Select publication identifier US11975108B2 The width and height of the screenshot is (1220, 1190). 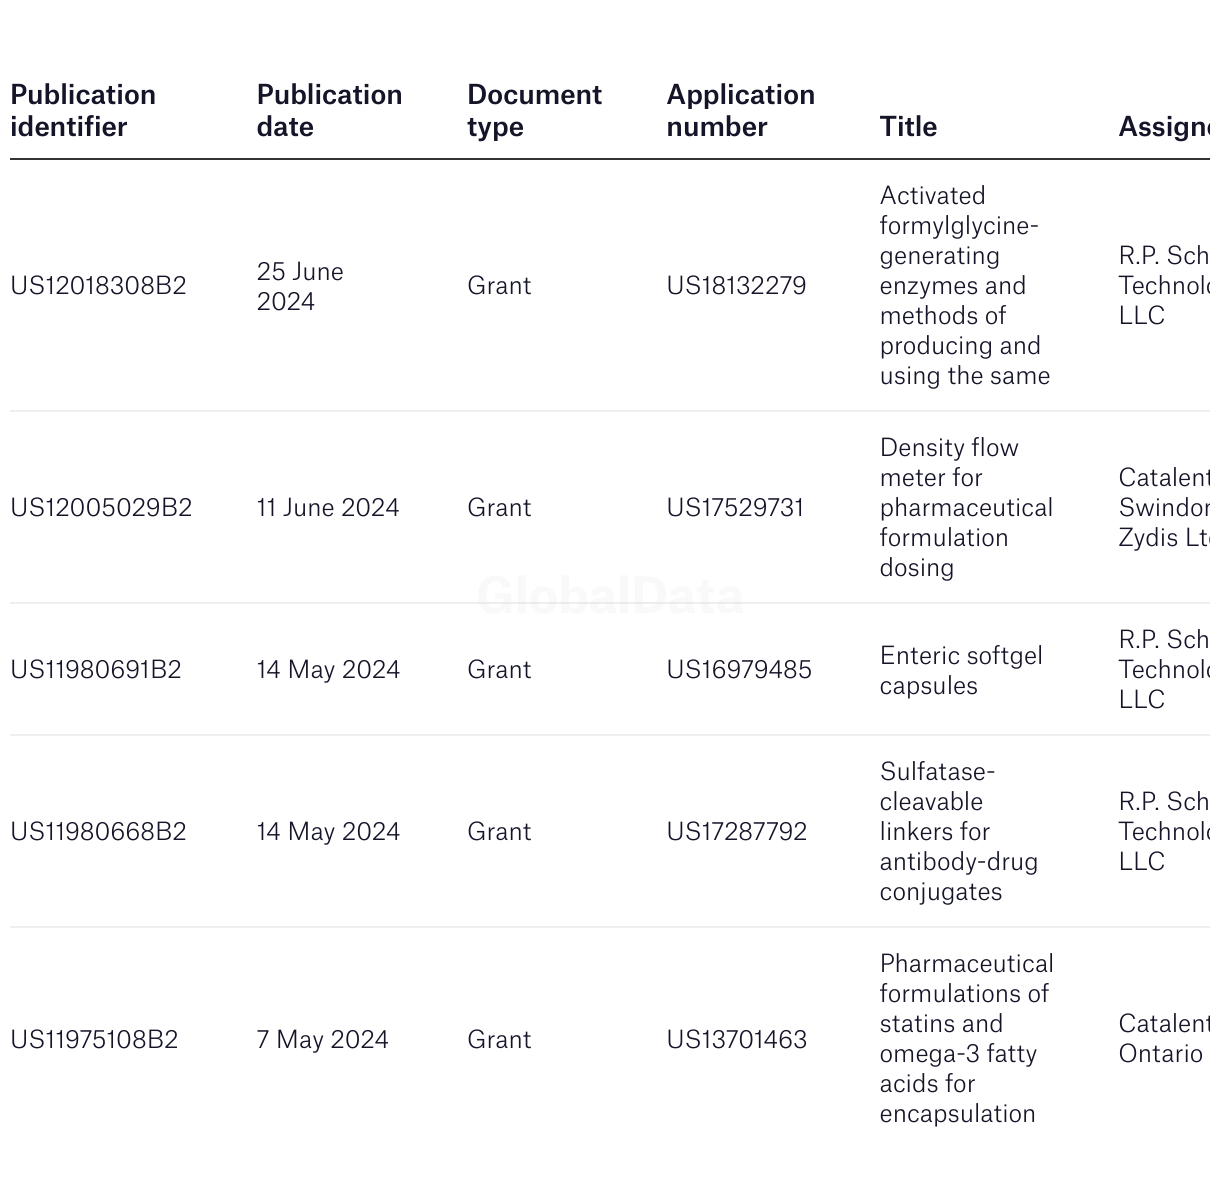pos(94,1040)
